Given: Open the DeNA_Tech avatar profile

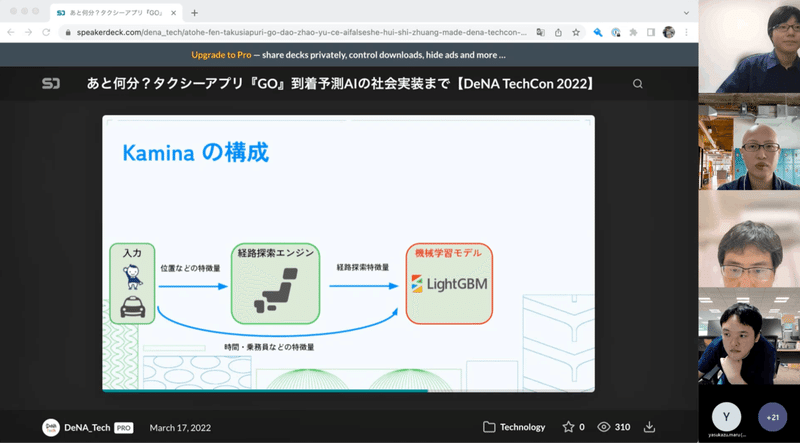Looking at the screenshot, I should (51, 427).
